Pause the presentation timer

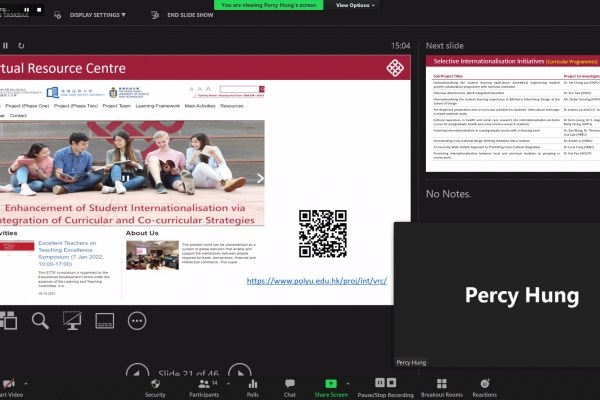pos(5,46)
